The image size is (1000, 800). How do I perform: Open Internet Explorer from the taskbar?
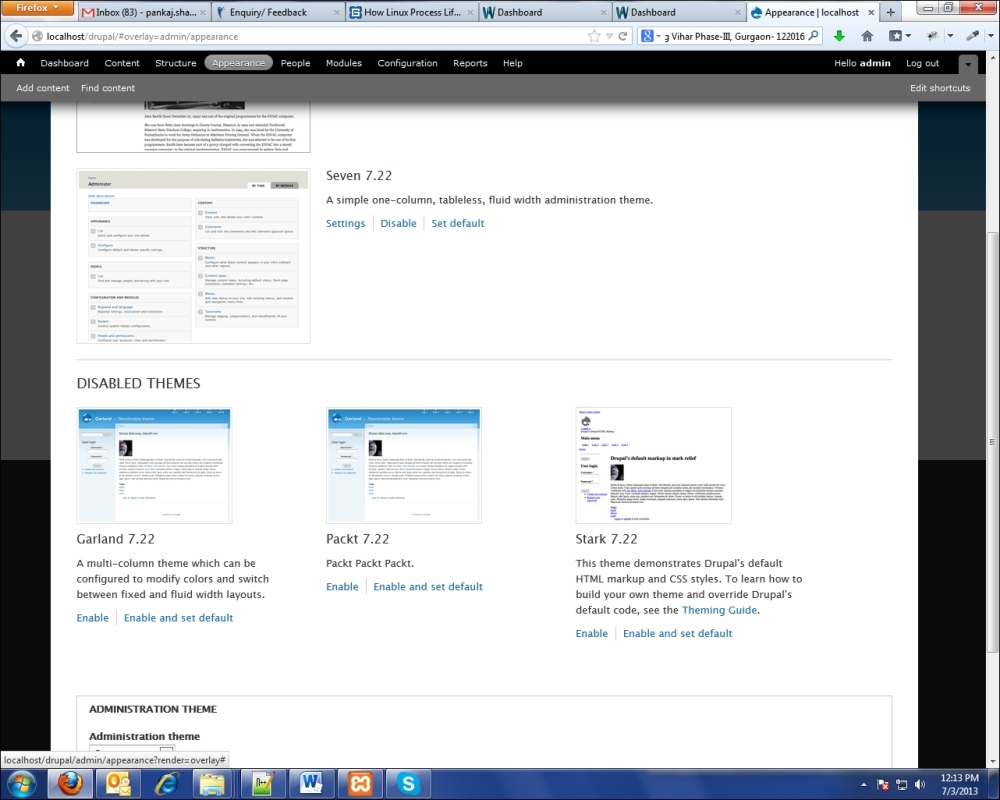[166, 783]
